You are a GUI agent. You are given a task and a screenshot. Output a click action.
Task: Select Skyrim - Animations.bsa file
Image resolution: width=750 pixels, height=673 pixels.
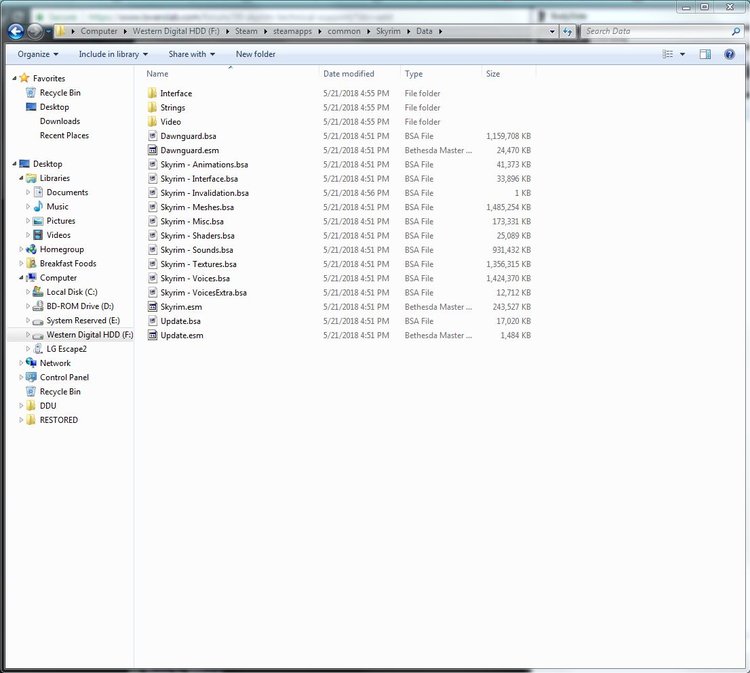204,165
